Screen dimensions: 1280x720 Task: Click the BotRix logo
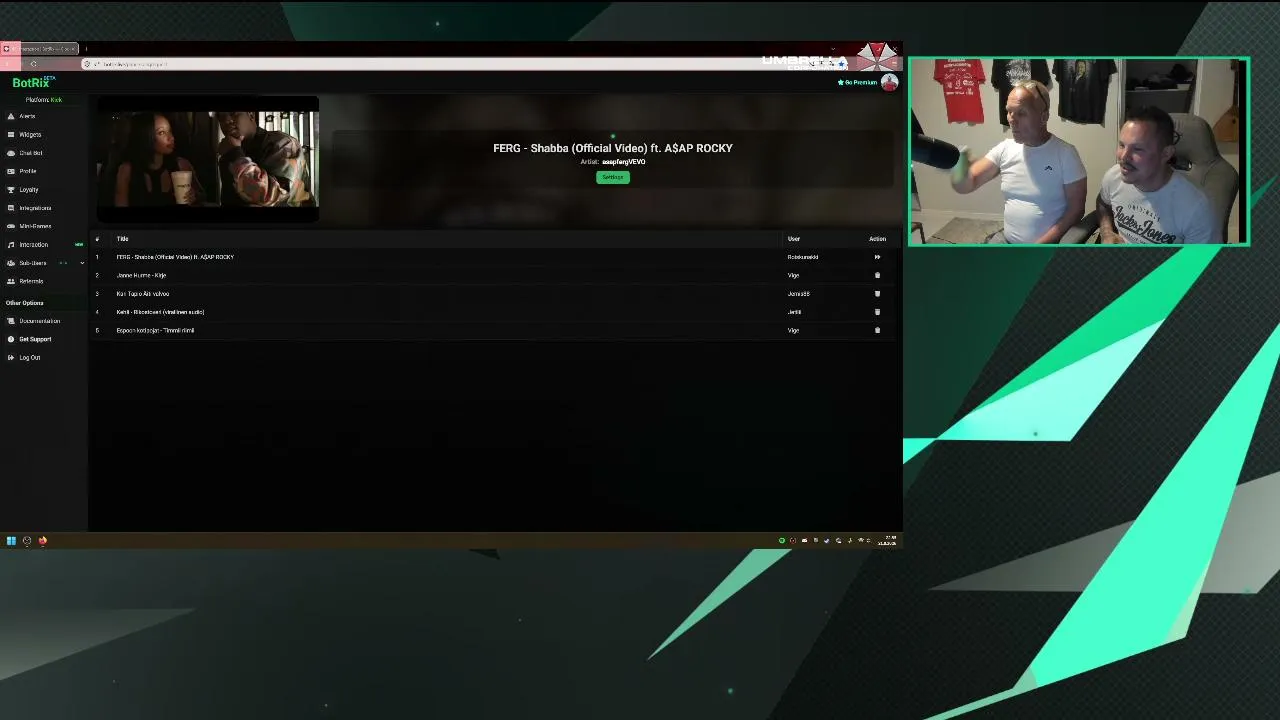click(31, 83)
